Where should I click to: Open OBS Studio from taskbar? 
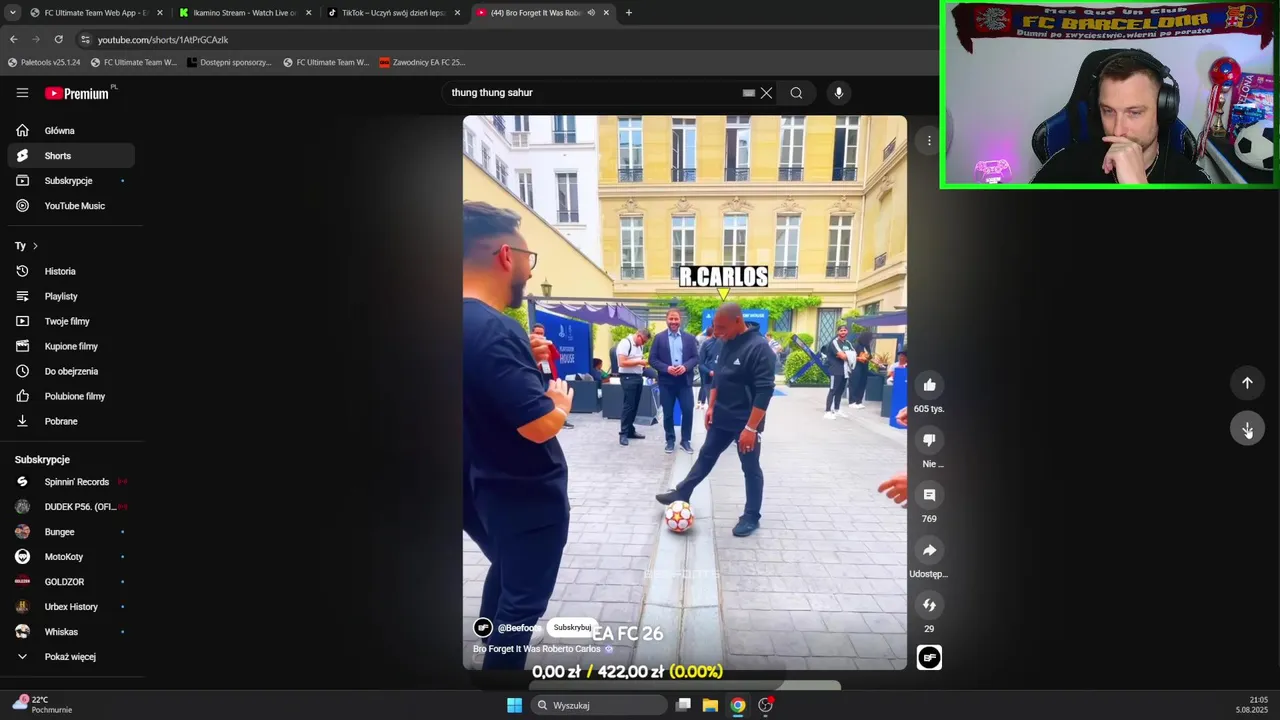click(x=765, y=705)
